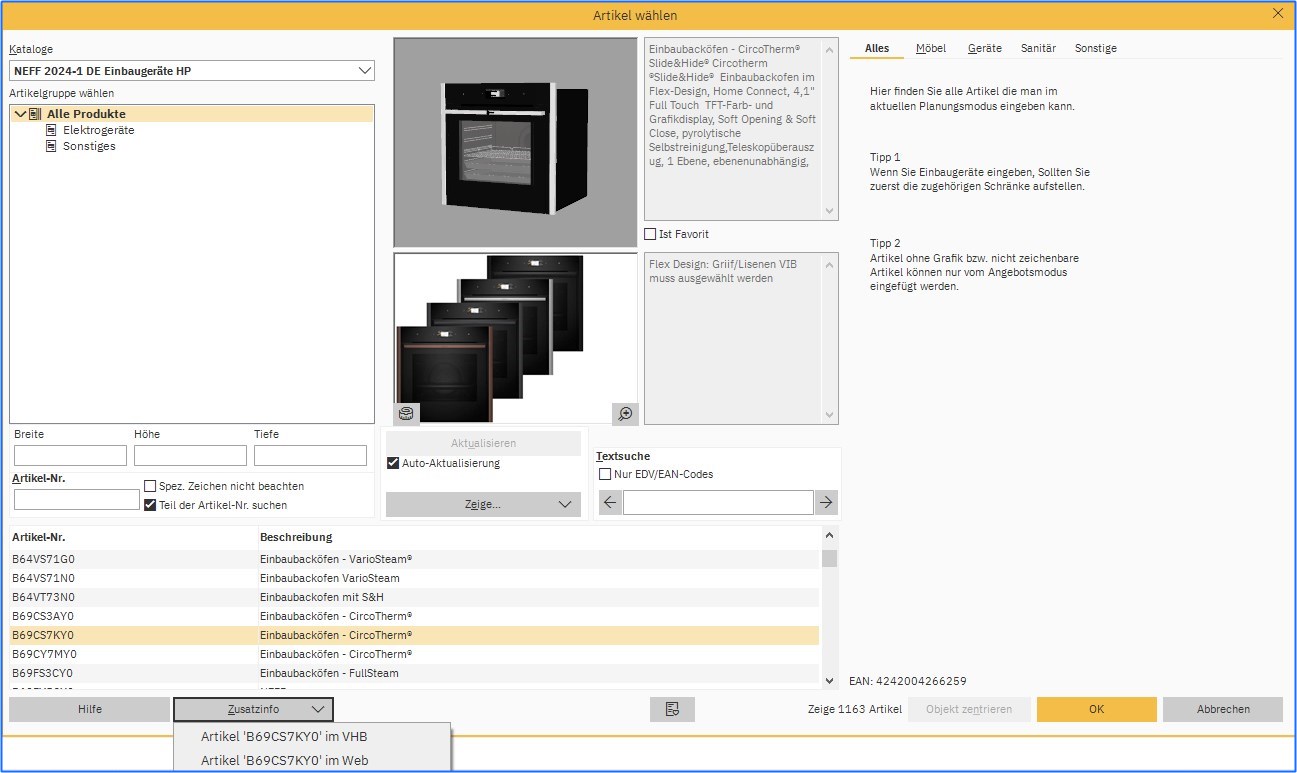Mark article as Ist Favorit
Screen dimensions: 1297x773
[x=651, y=234]
